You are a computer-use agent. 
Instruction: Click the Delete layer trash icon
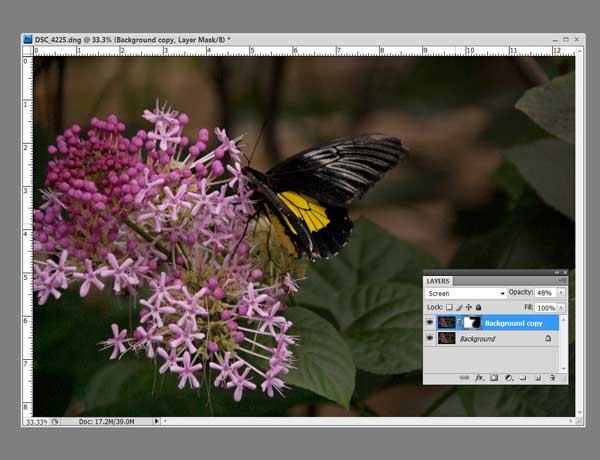pyautogui.click(x=552, y=378)
